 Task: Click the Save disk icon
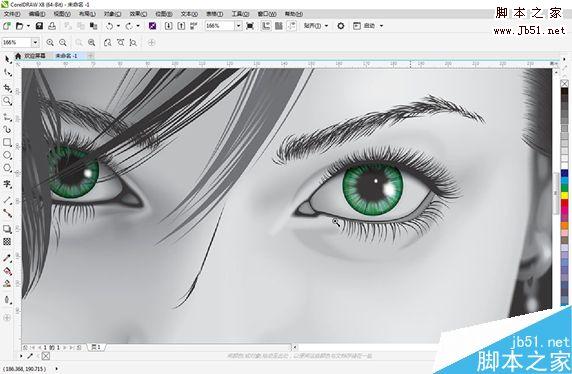click(x=39, y=26)
